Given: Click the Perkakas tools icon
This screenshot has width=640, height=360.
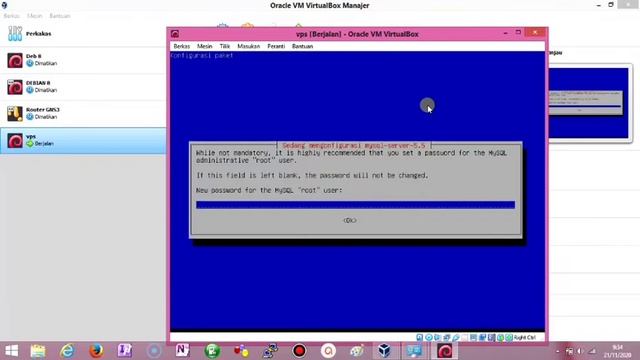Looking at the screenshot, I should (15, 34).
